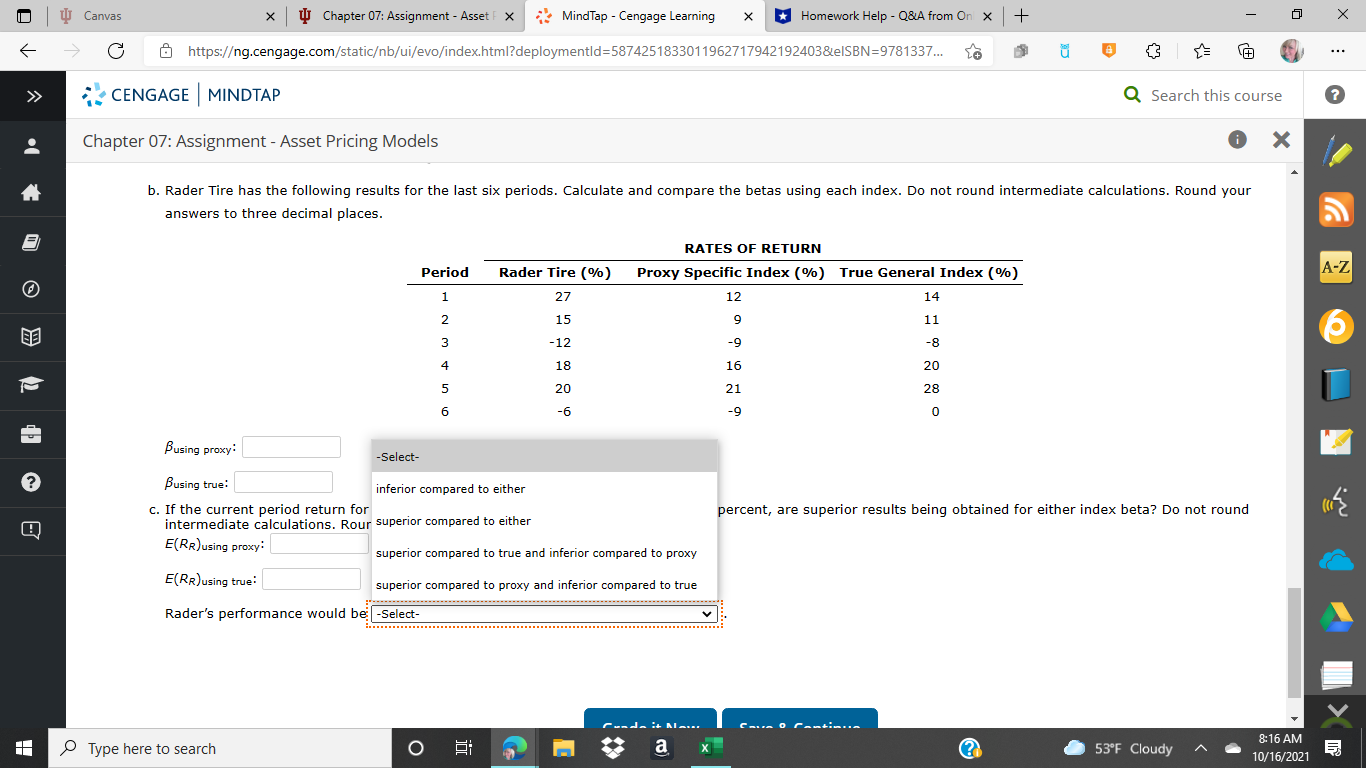Screen dimensions: 1366x768
Task: Click the Cengage MindTap logo
Action: point(181,95)
